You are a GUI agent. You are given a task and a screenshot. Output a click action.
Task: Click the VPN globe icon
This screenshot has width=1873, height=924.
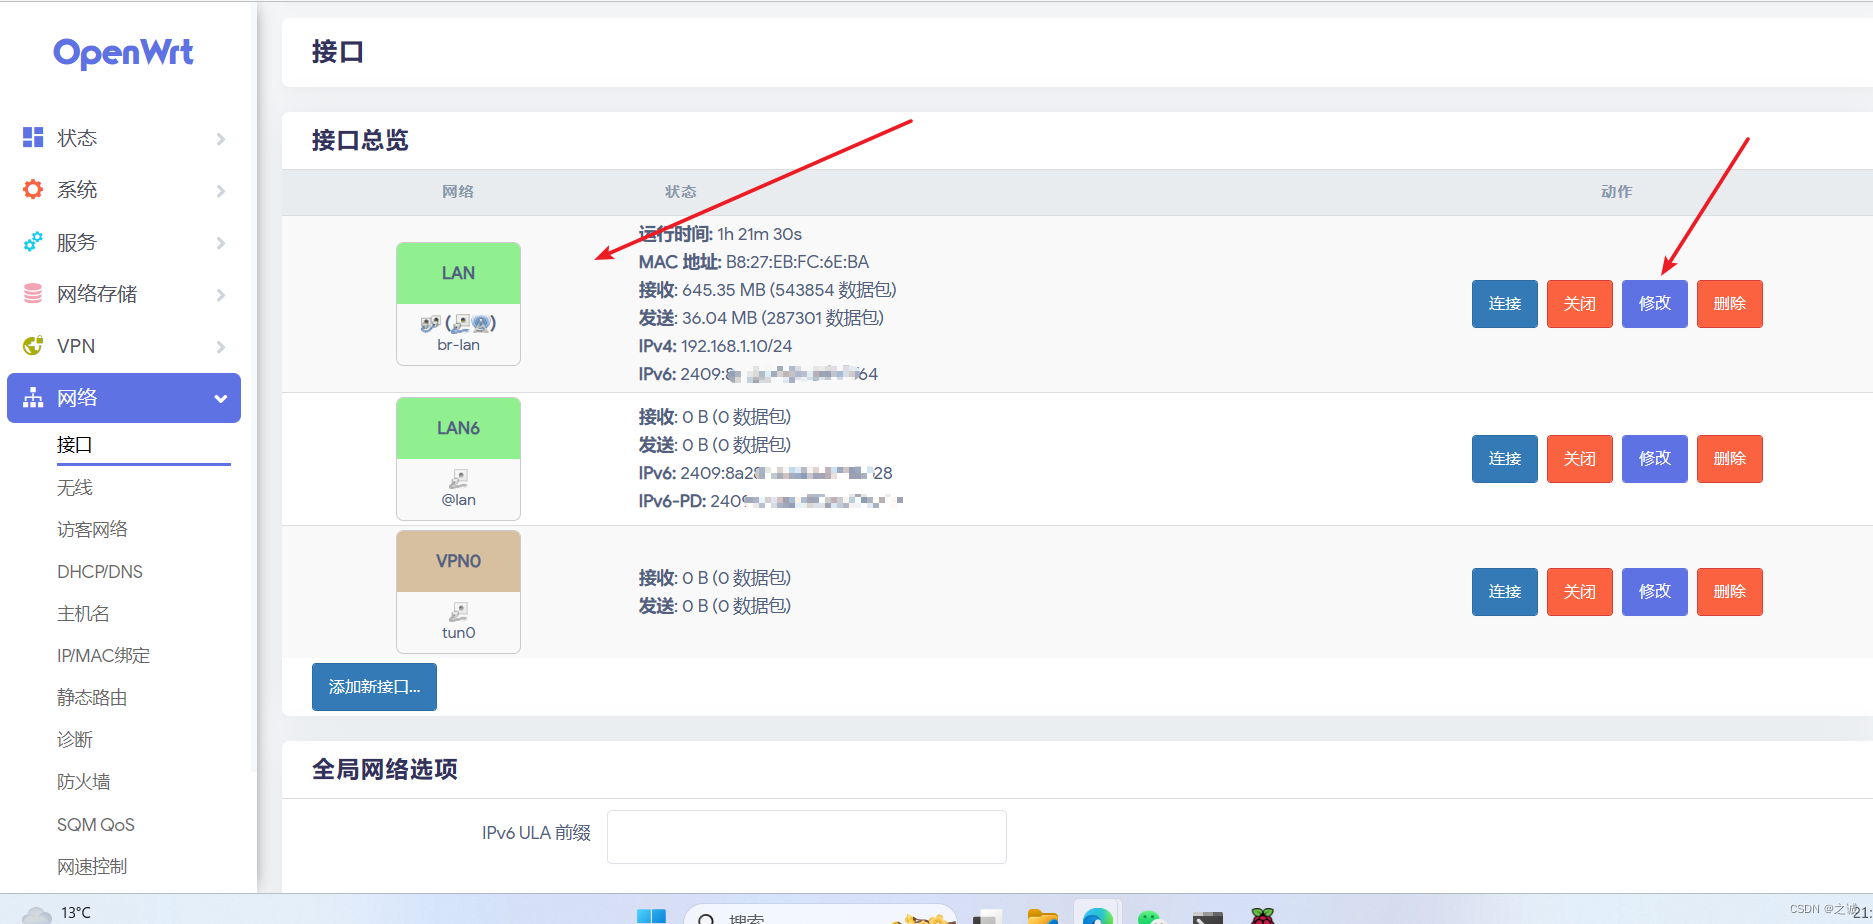tap(33, 345)
